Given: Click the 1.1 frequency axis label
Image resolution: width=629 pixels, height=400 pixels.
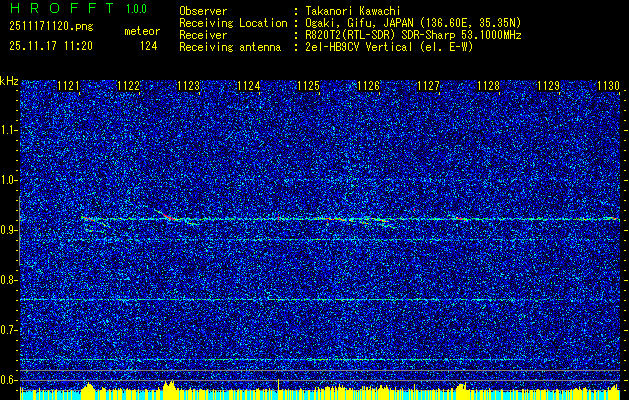Looking at the screenshot, I should pos(9,130).
